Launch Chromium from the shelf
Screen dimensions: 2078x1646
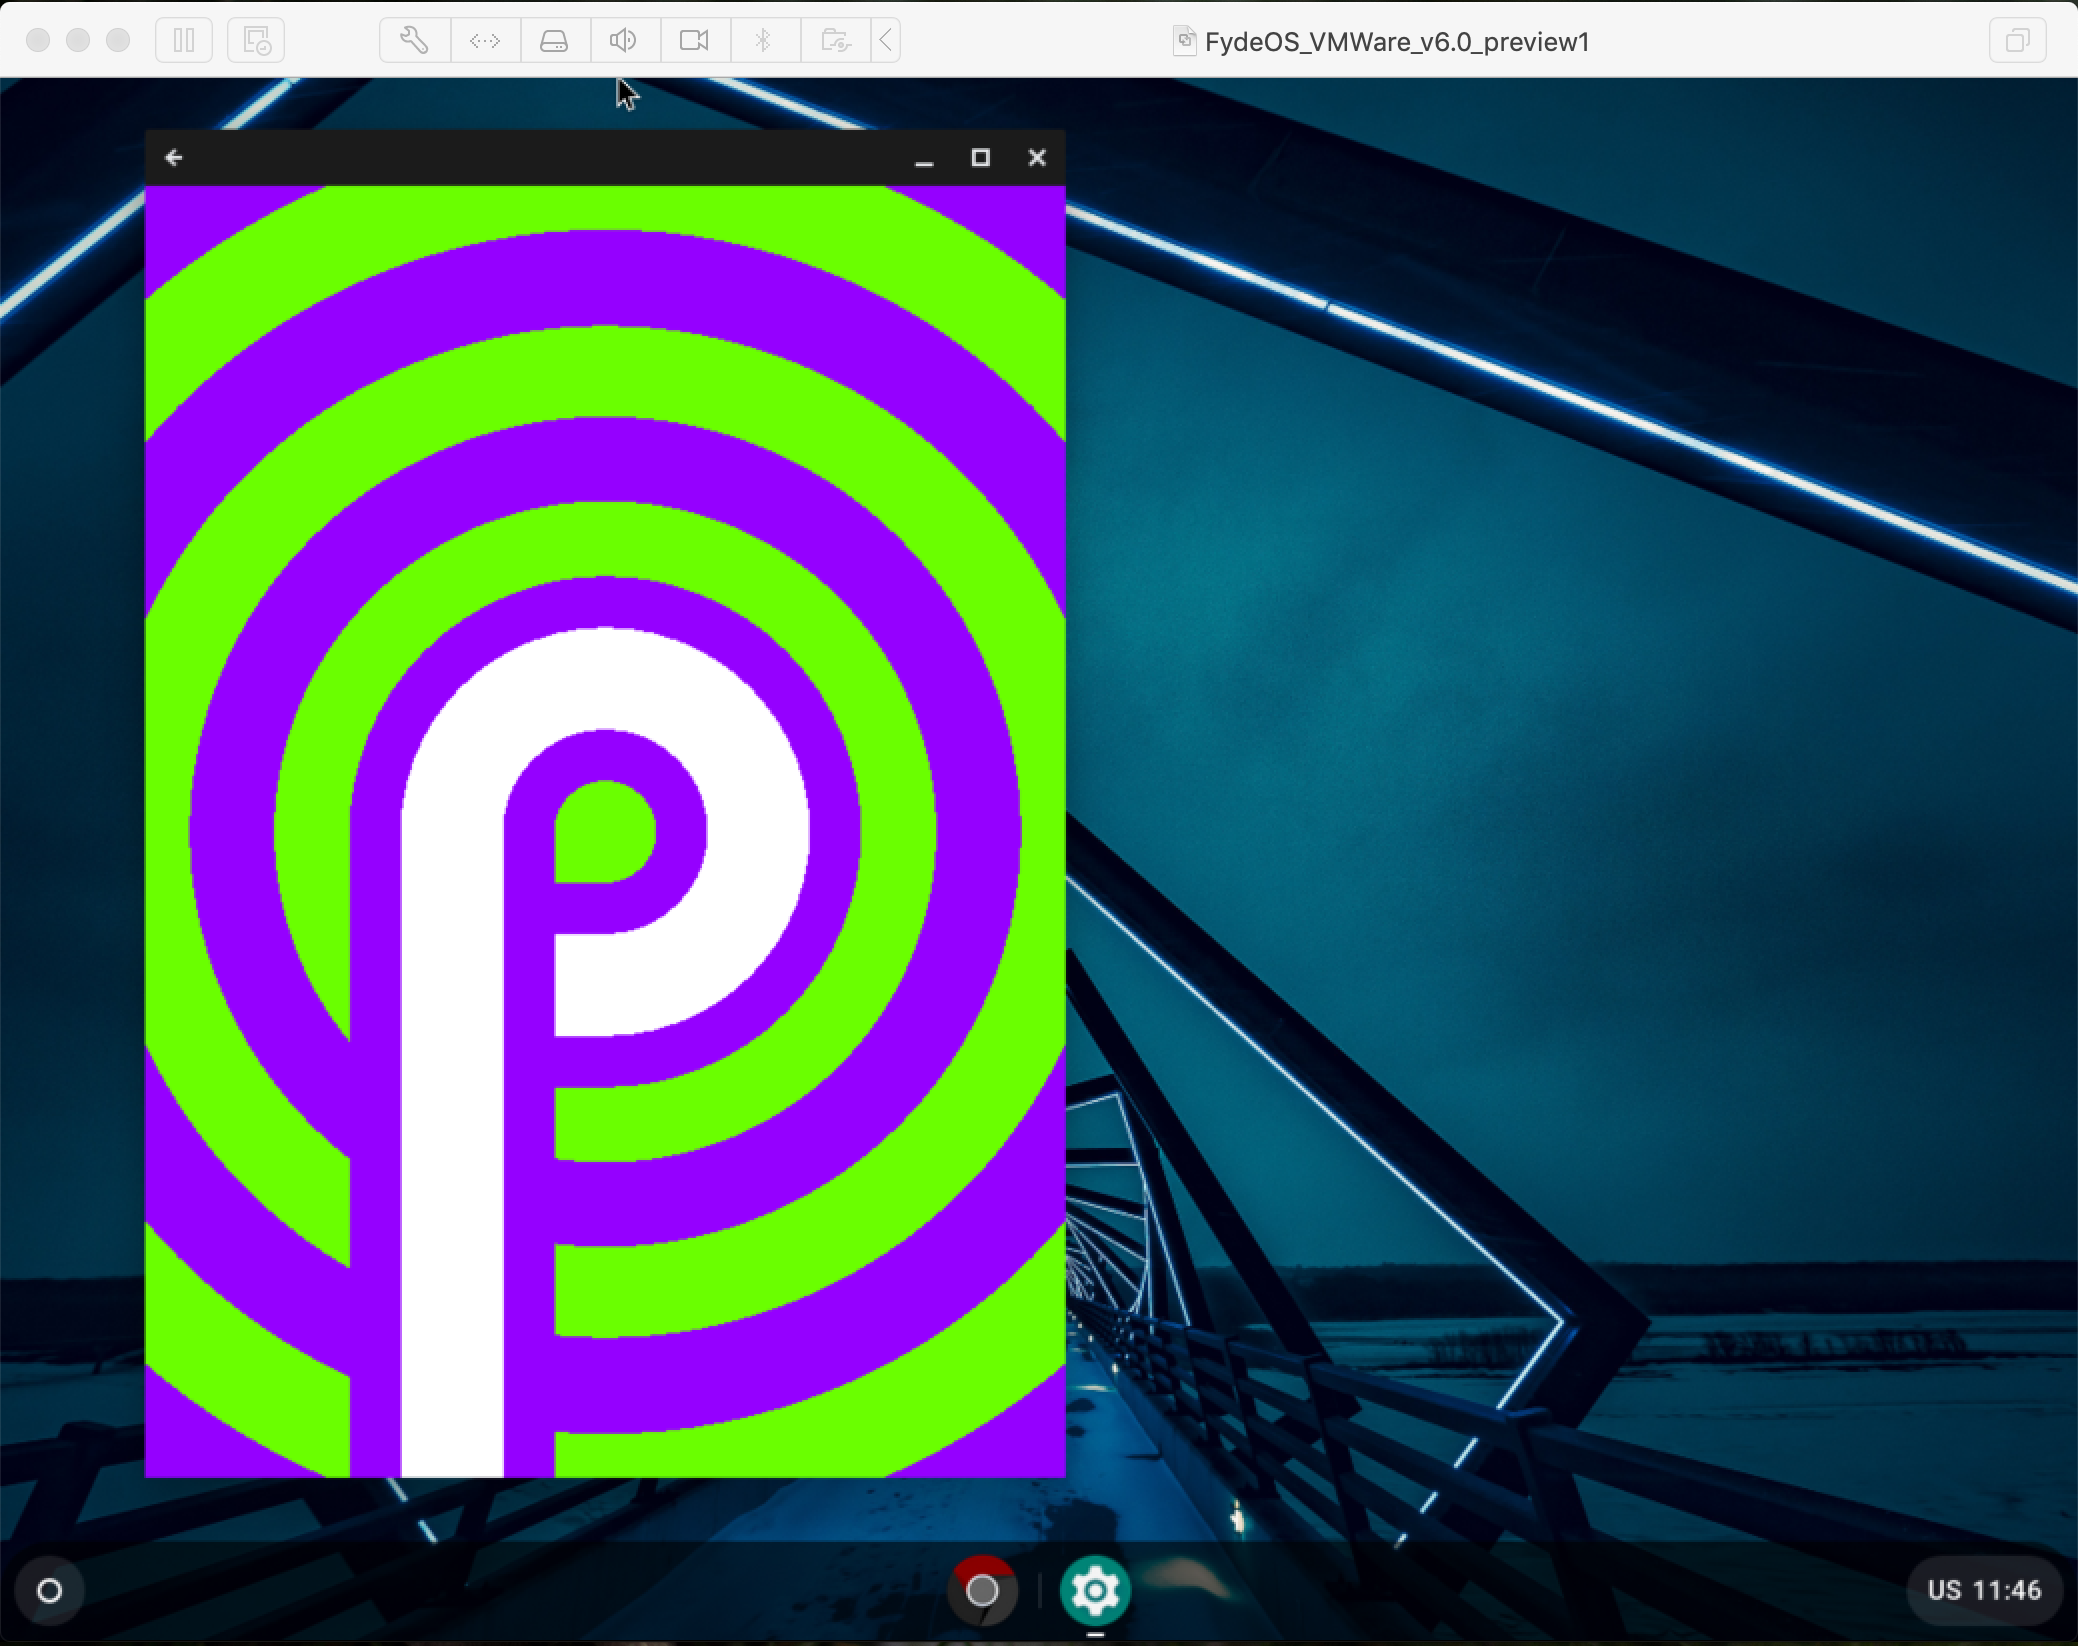tap(983, 1589)
